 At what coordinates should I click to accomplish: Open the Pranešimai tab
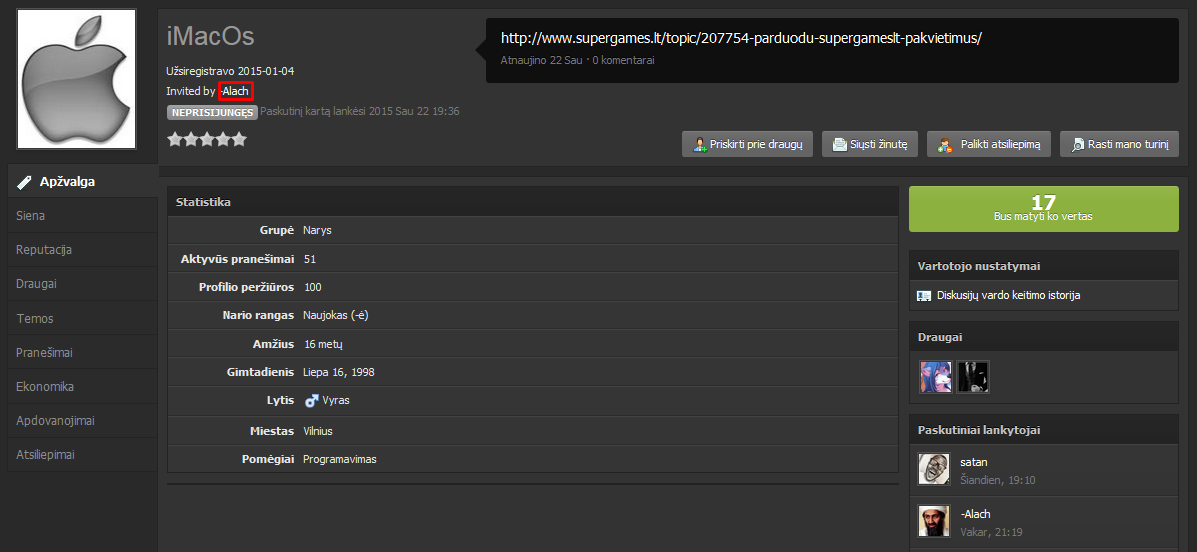[82, 353]
